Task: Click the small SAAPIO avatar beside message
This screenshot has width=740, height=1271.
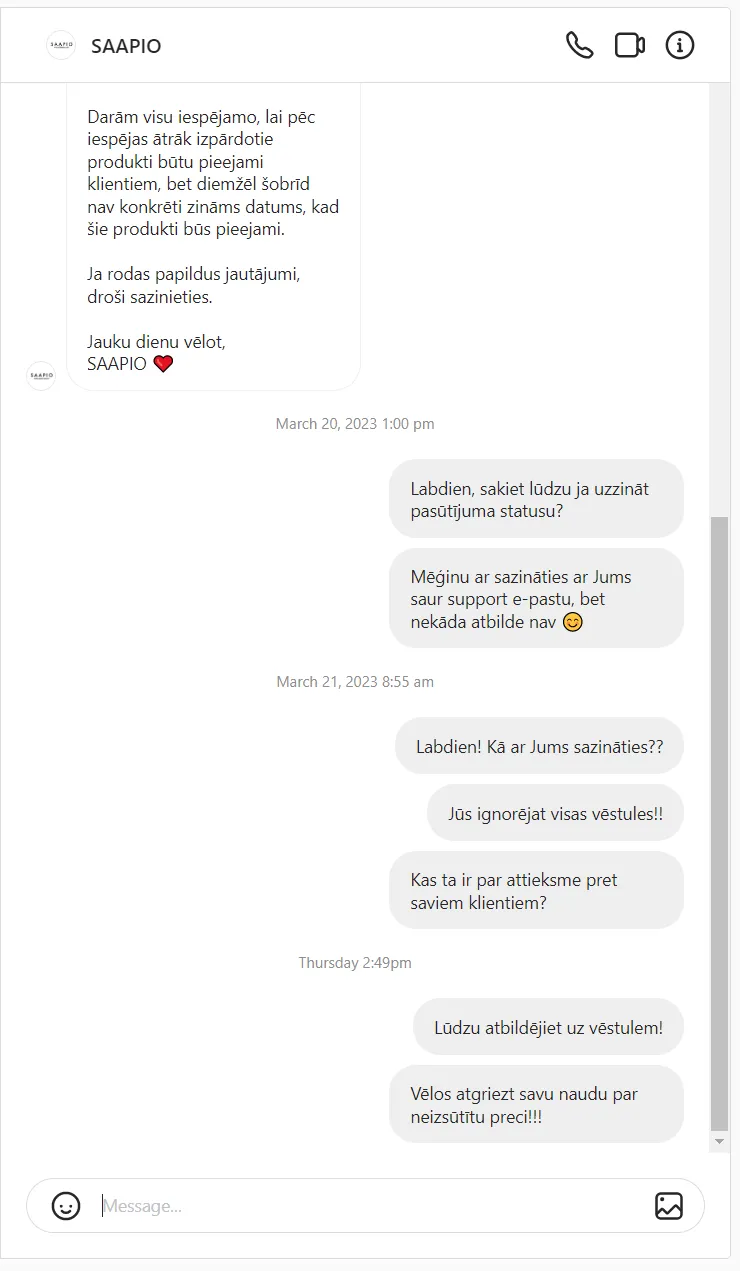Action: click(41, 375)
